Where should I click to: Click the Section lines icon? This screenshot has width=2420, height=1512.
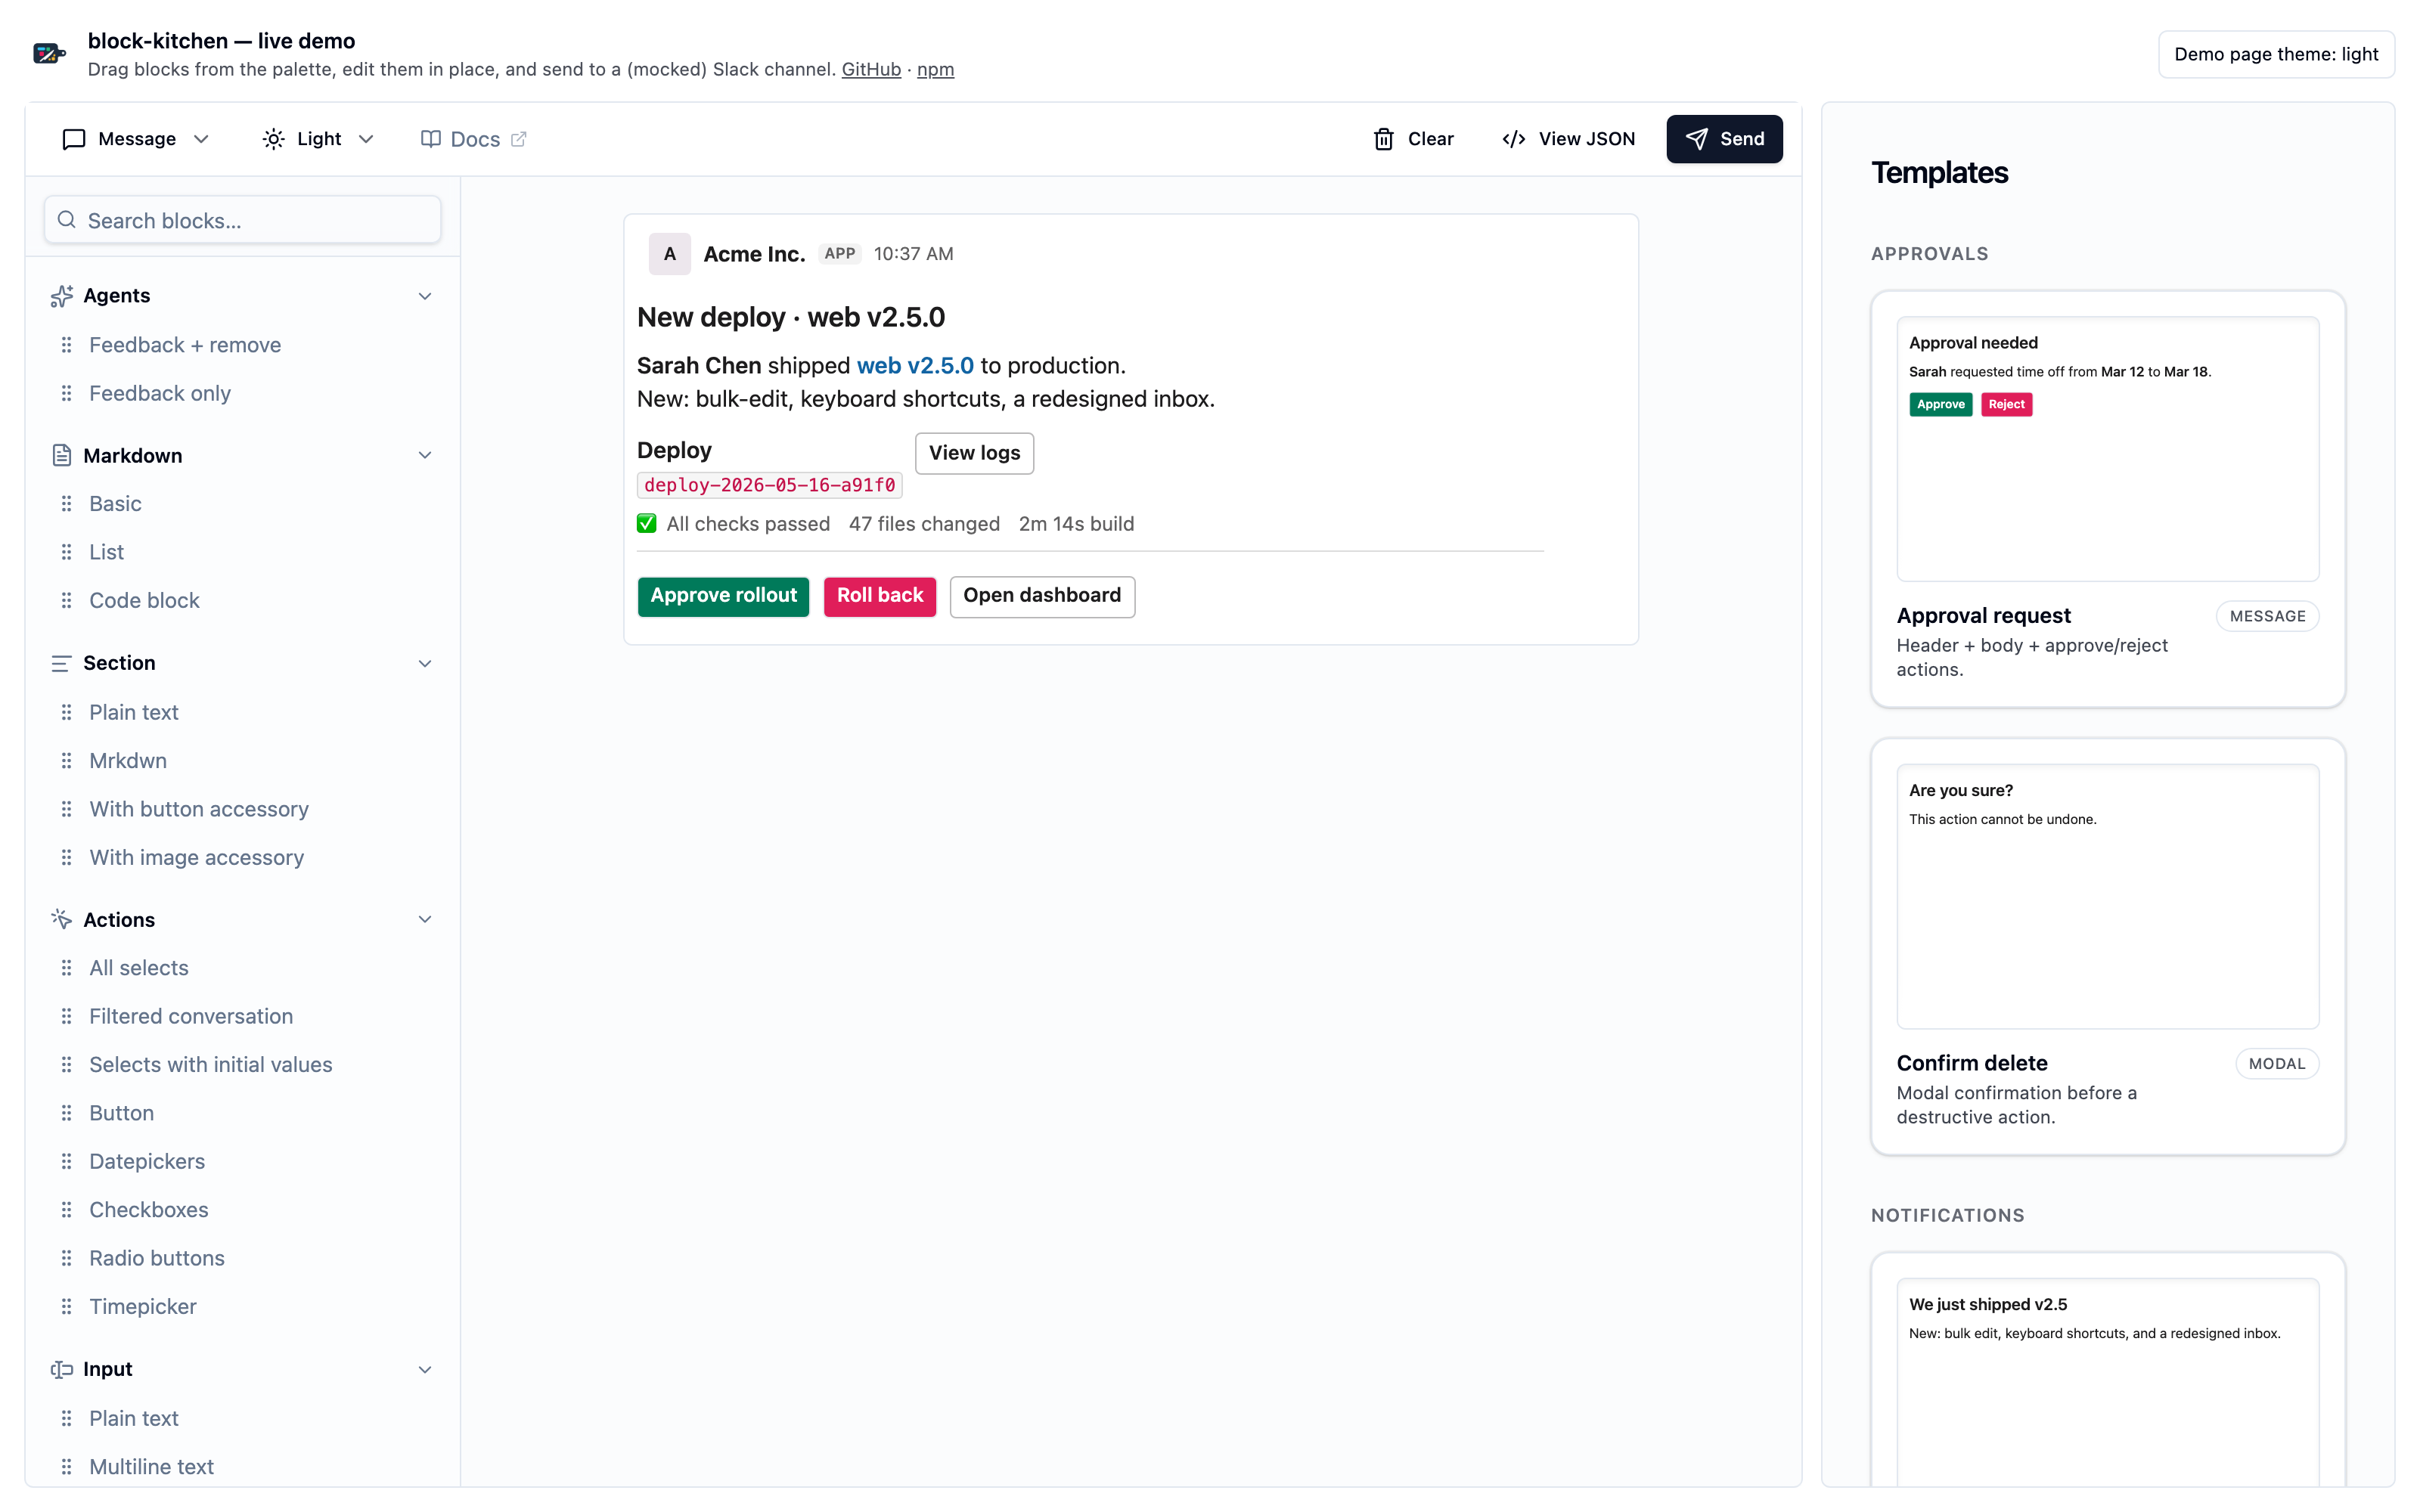62,663
